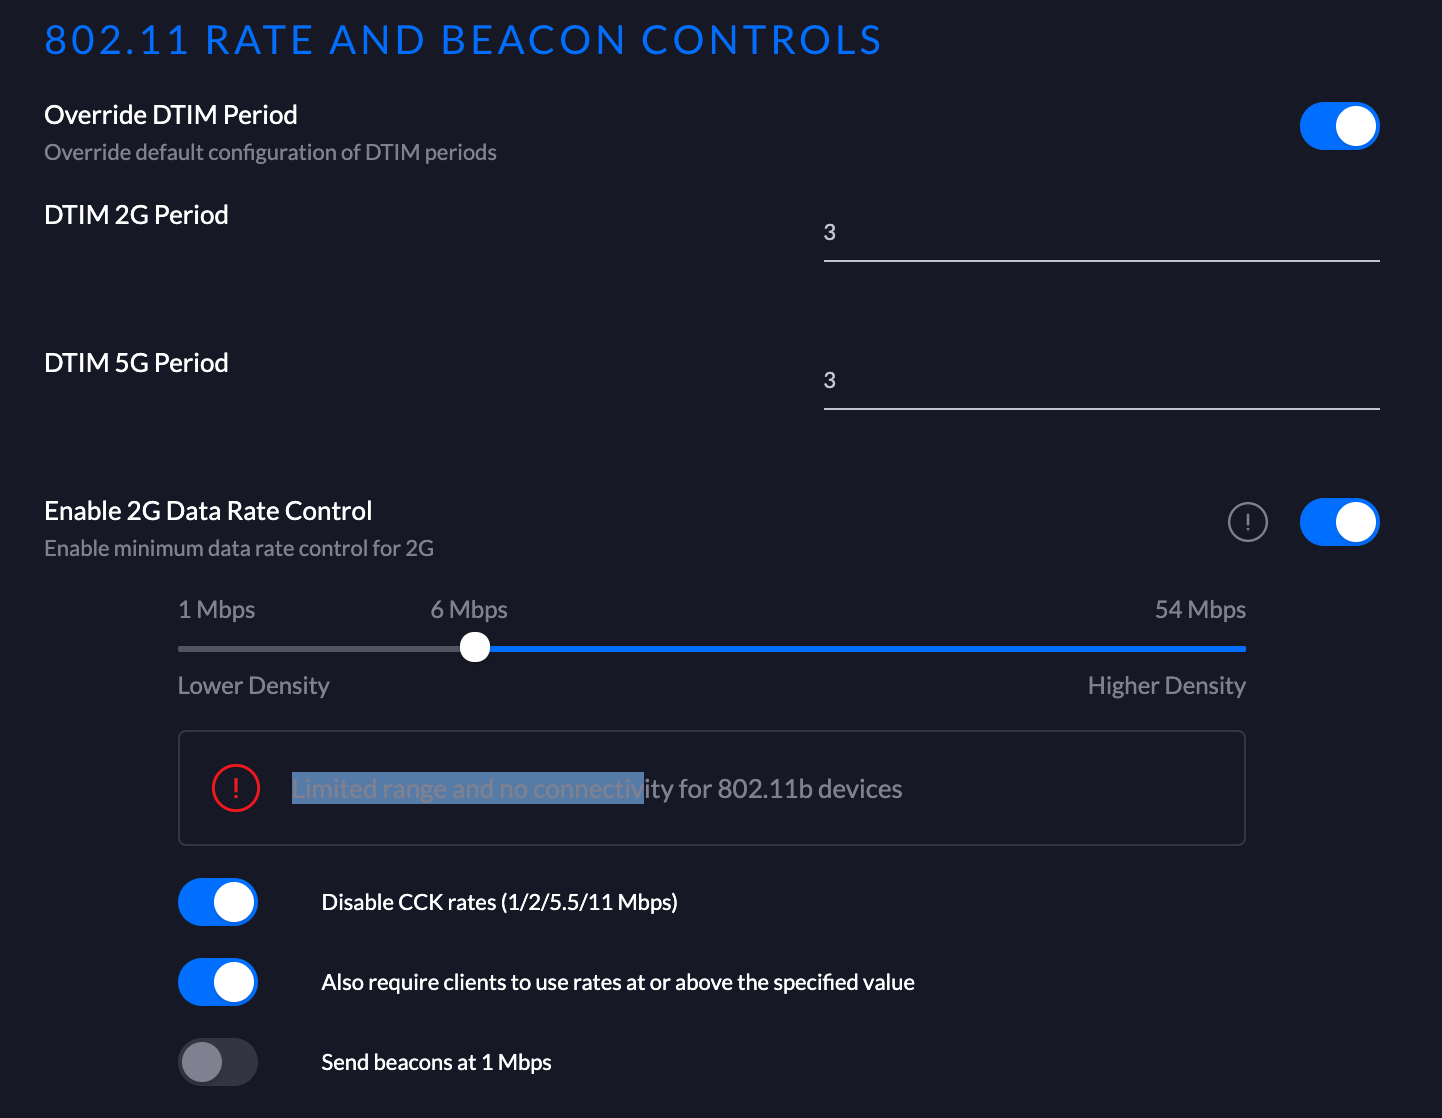The width and height of the screenshot is (1442, 1118).
Task: Click into the DTIM 5G Period value field
Action: point(1100,381)
